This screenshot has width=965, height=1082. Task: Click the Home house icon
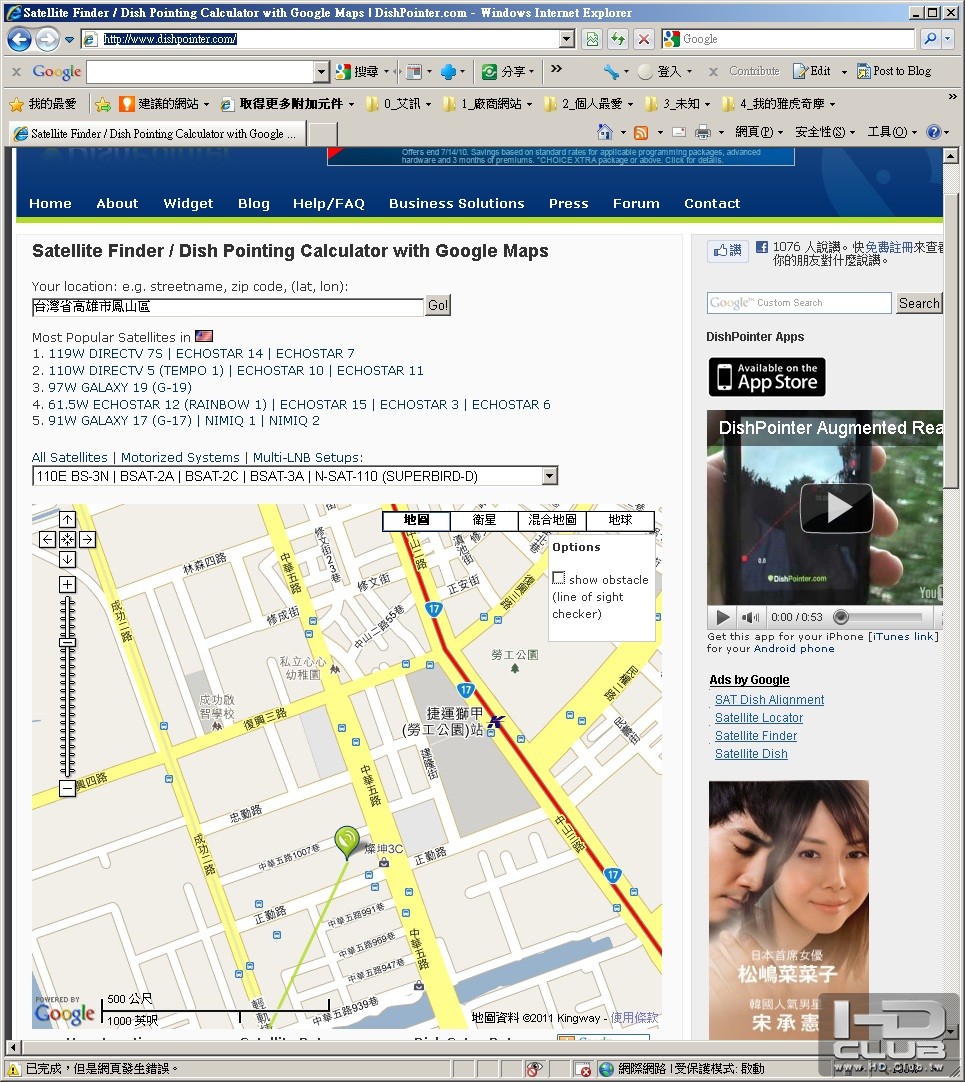(x=605, y=132)
